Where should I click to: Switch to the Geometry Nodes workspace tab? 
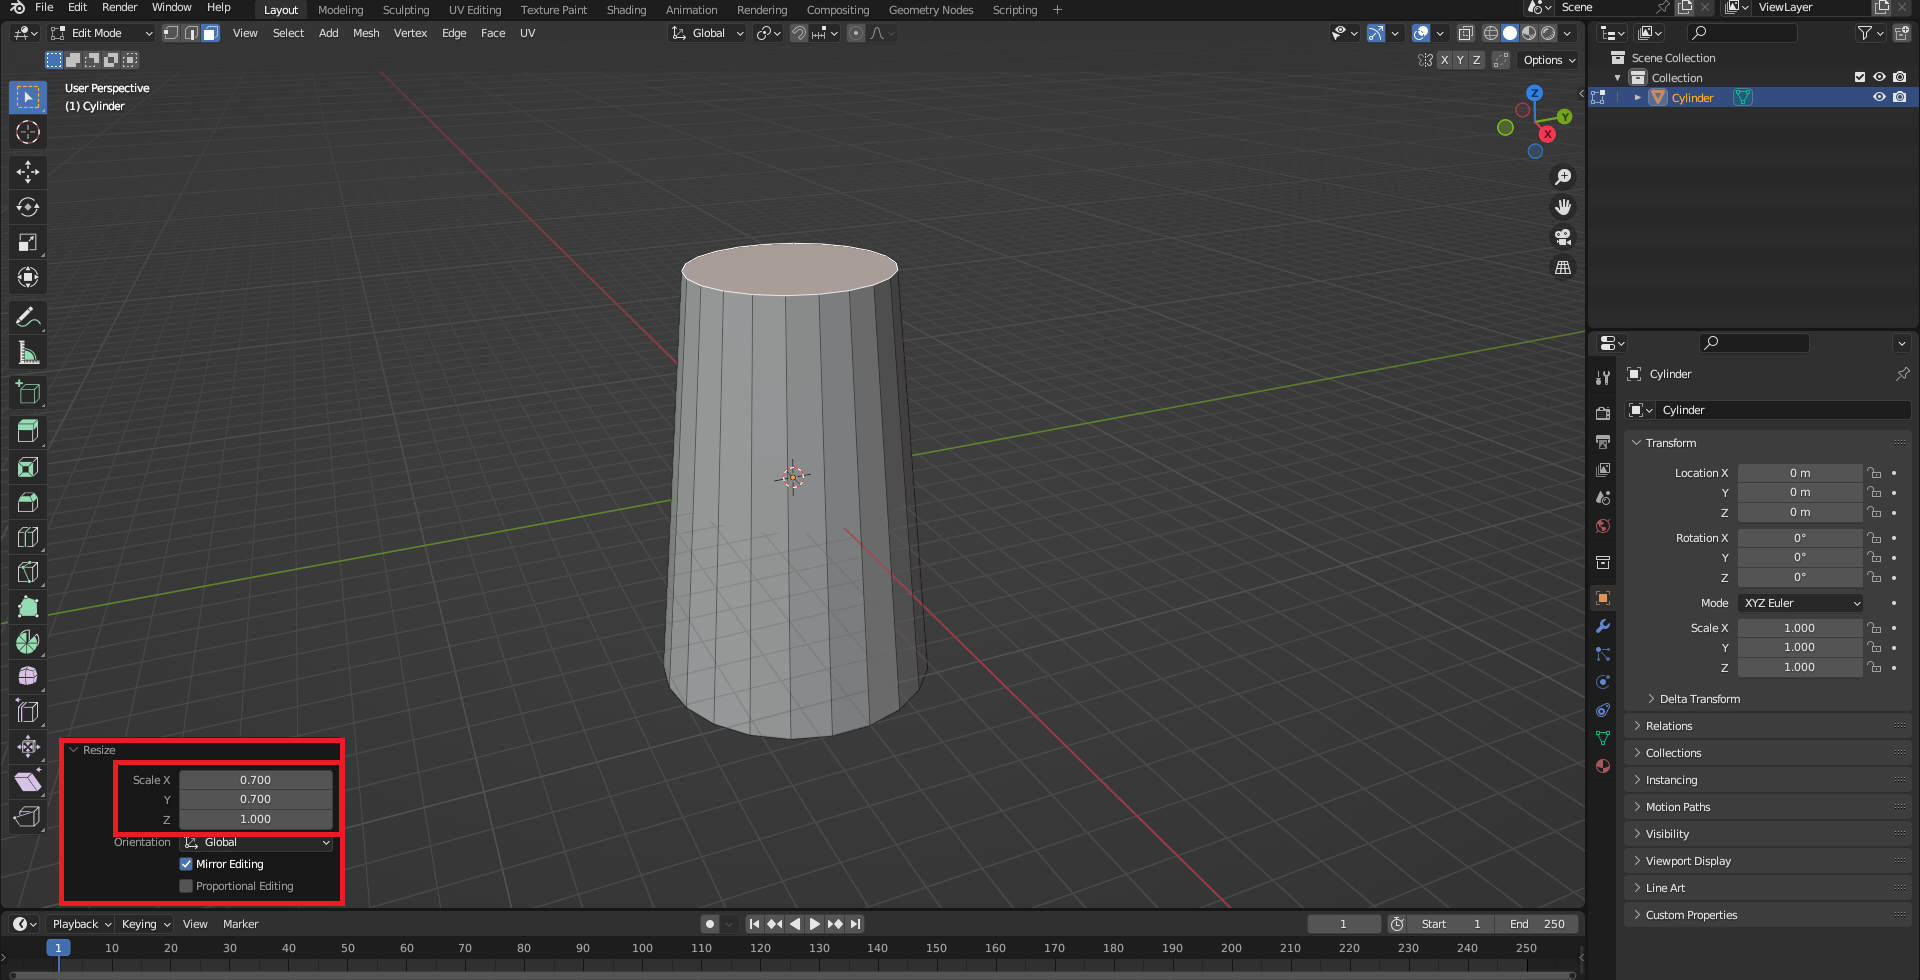931,10
